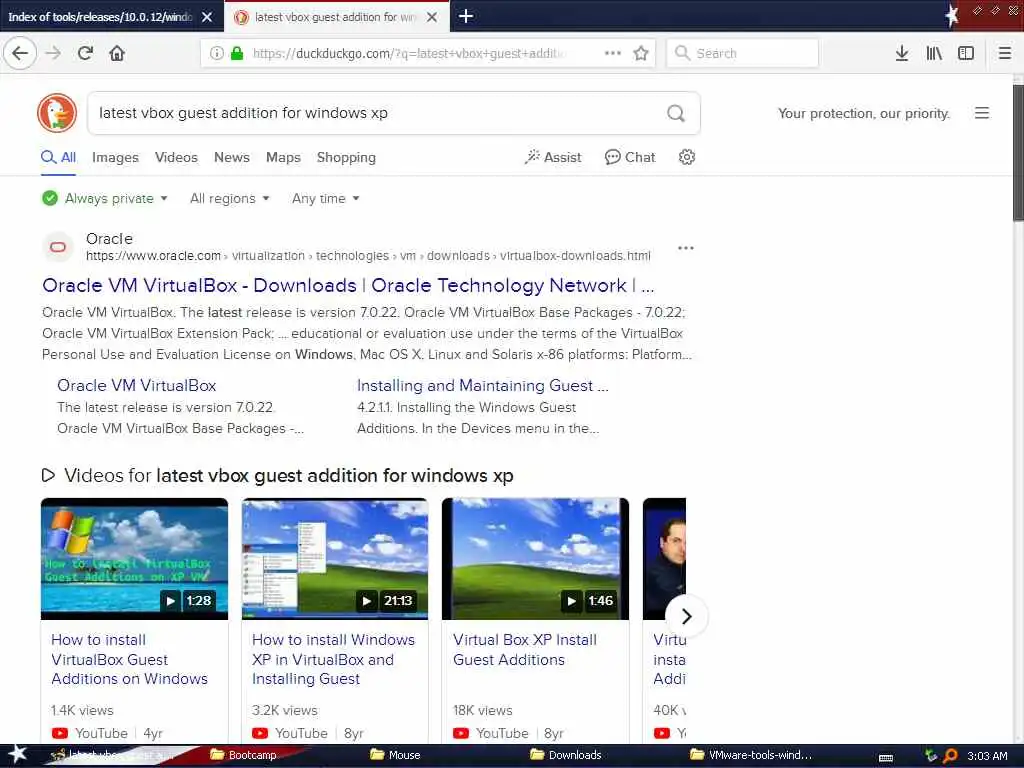Click the Start star button on taskbar
Screen dimensions: 1024x768
click(x=17, y=754)
